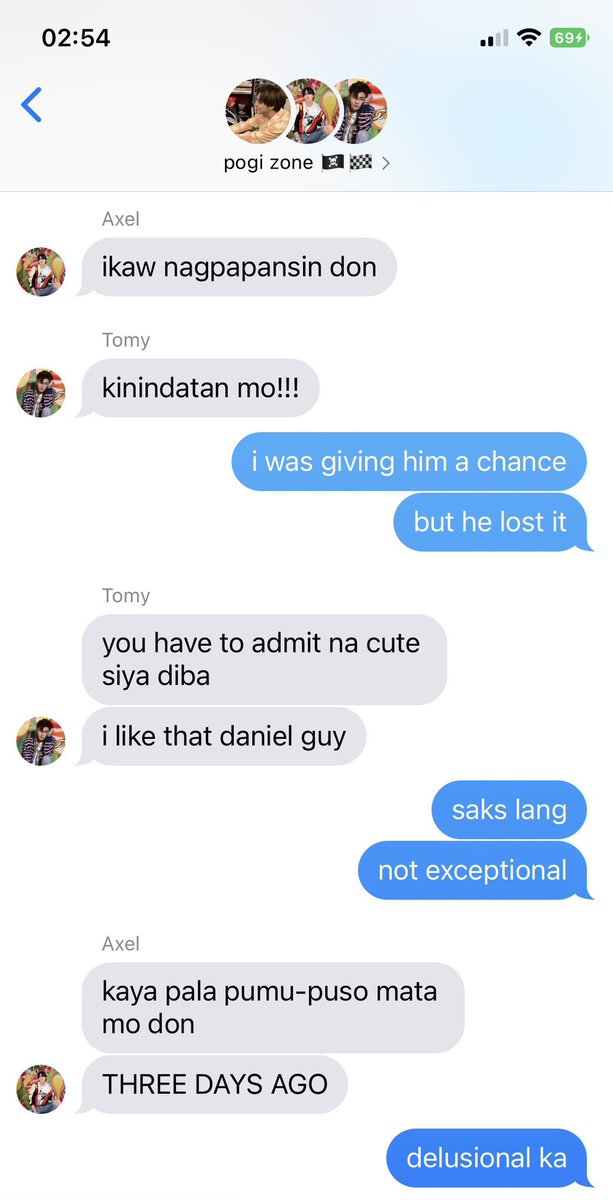This screenshot has width=613, height=1200.
Task: Tap the 'kaya pala pumu-puso mata' message
Action: (273, 1008)
